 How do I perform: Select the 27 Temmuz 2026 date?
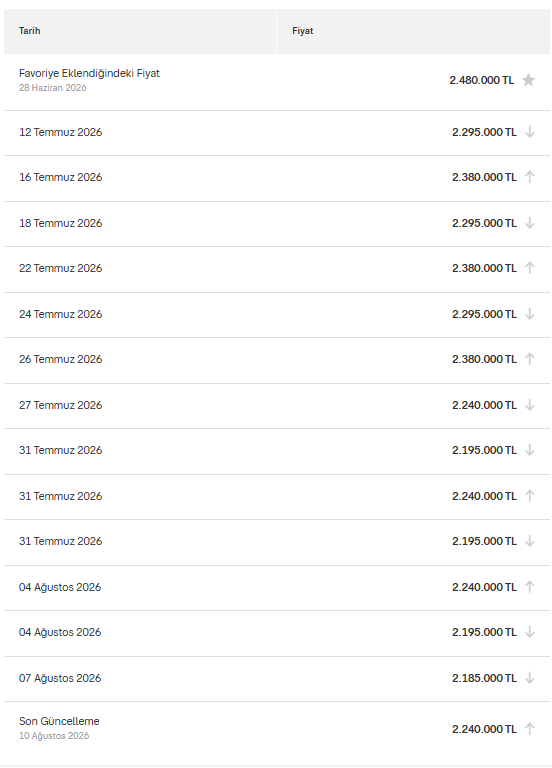pyautogui.click(x=61, y=405)
